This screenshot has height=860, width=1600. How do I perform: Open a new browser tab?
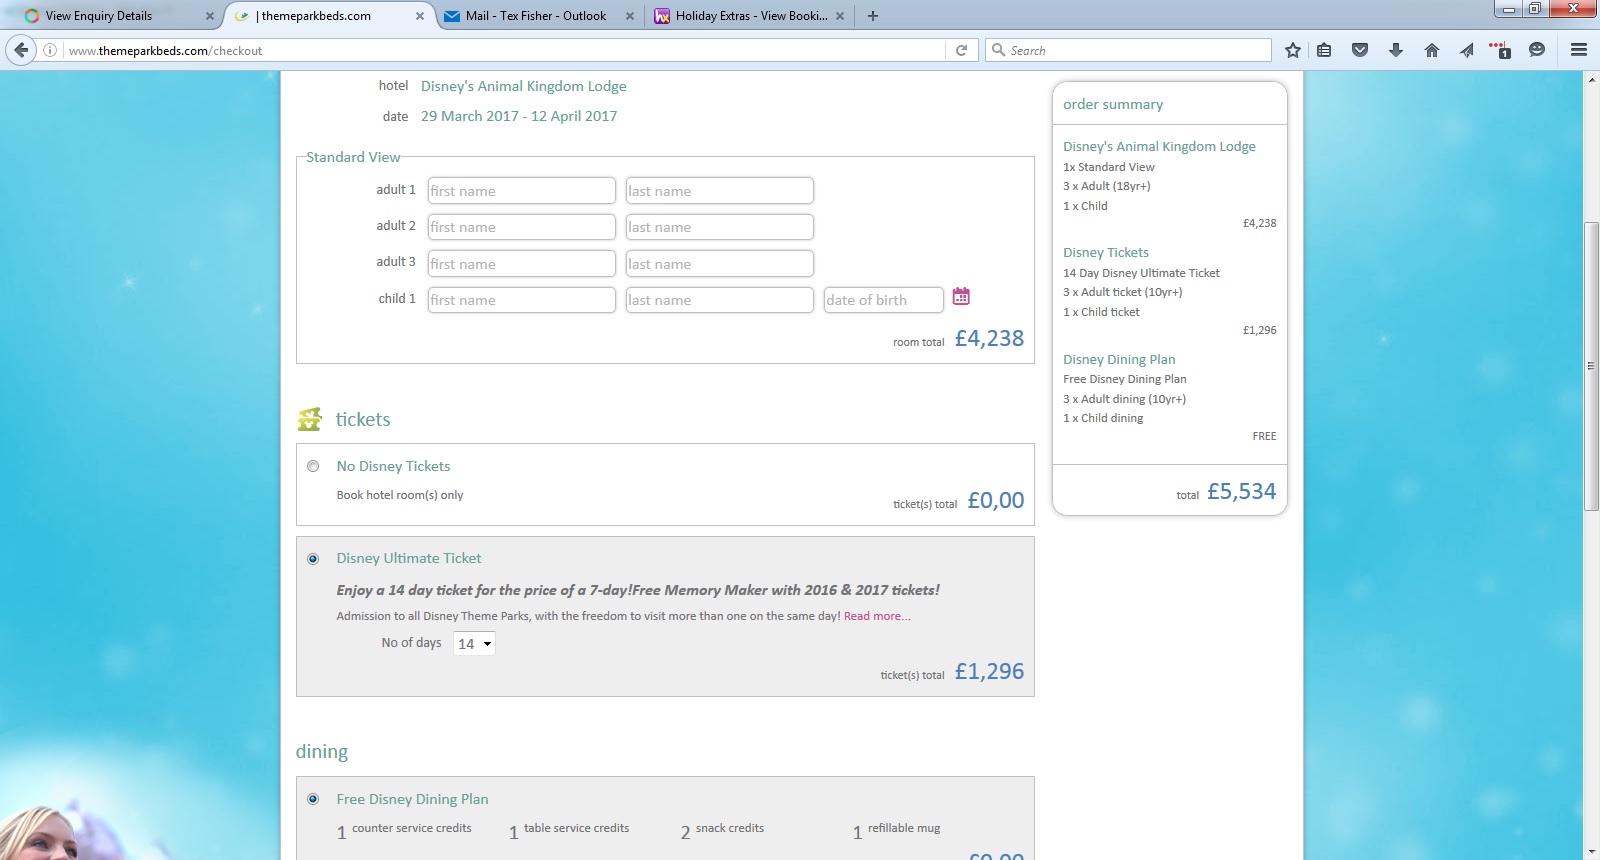[873, 16]
